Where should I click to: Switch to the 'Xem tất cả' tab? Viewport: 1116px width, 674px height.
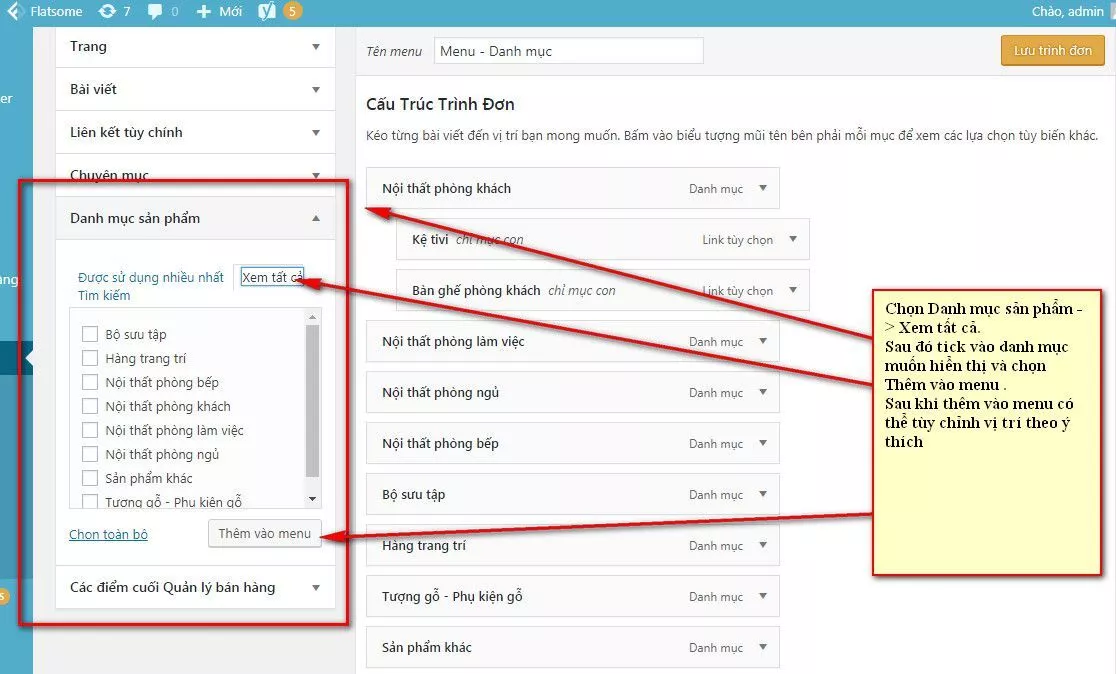[272, 277]
